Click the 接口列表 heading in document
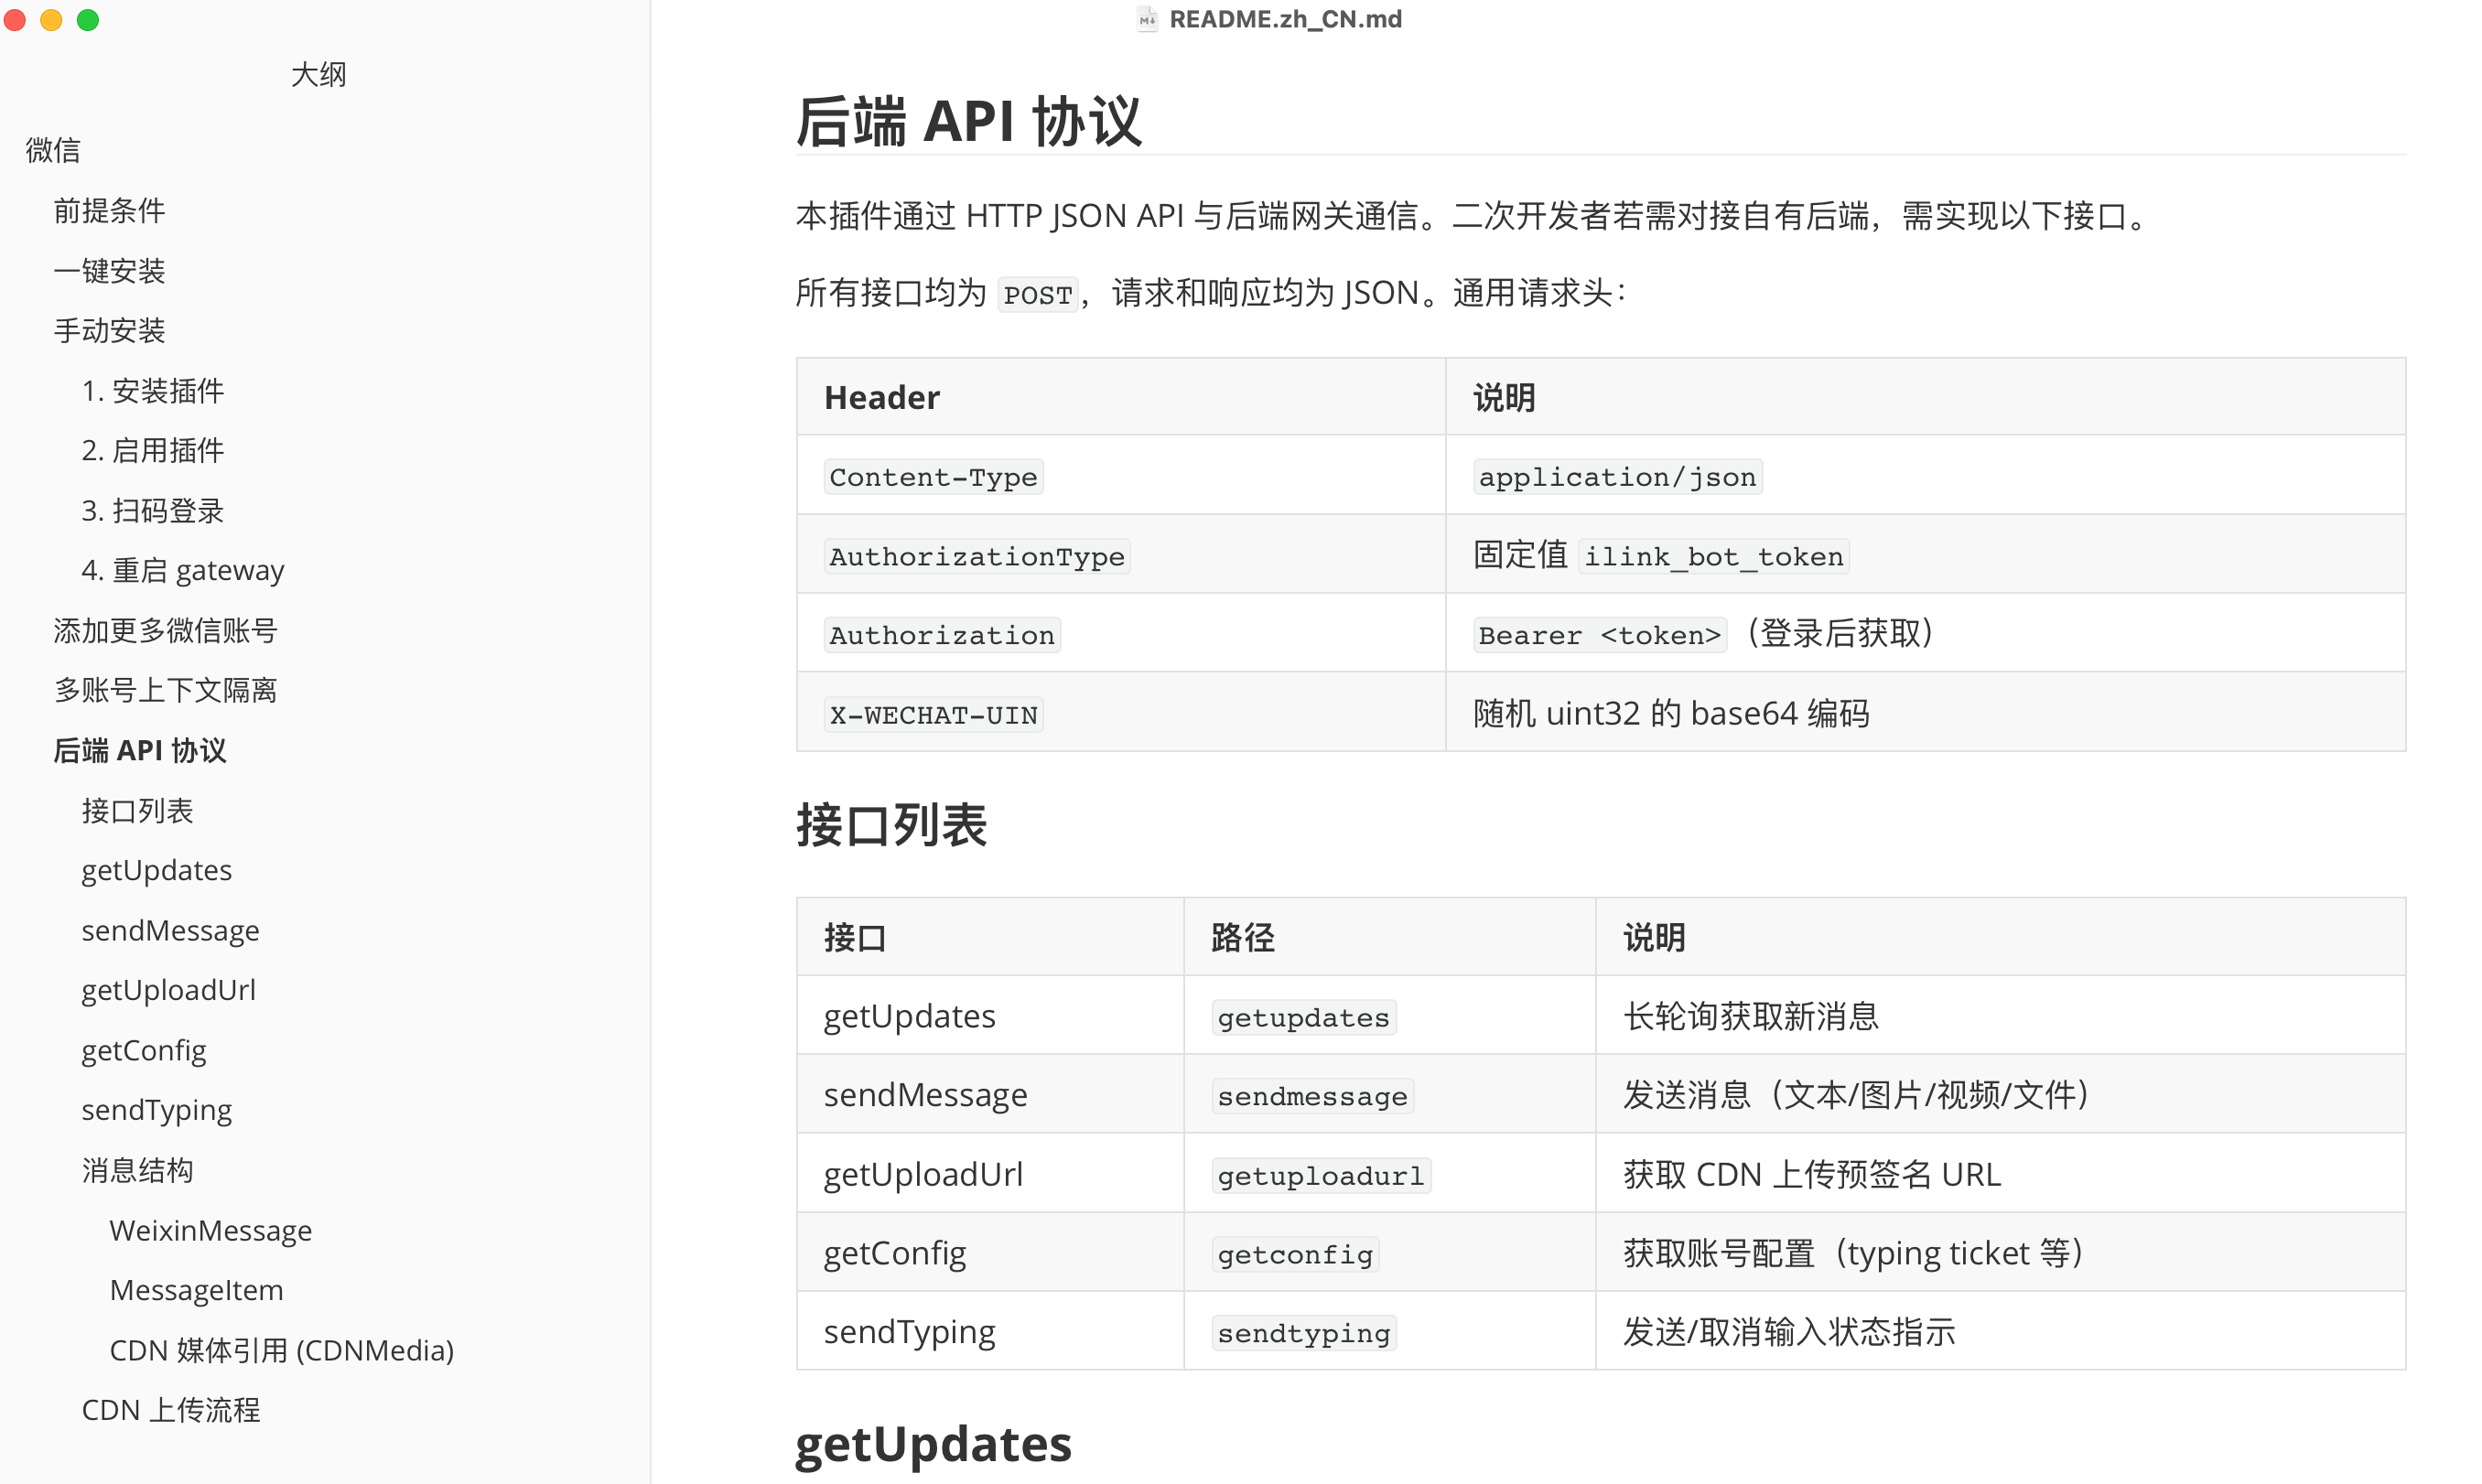This screenshot has height=1484, width=2482. click(891, 825)
